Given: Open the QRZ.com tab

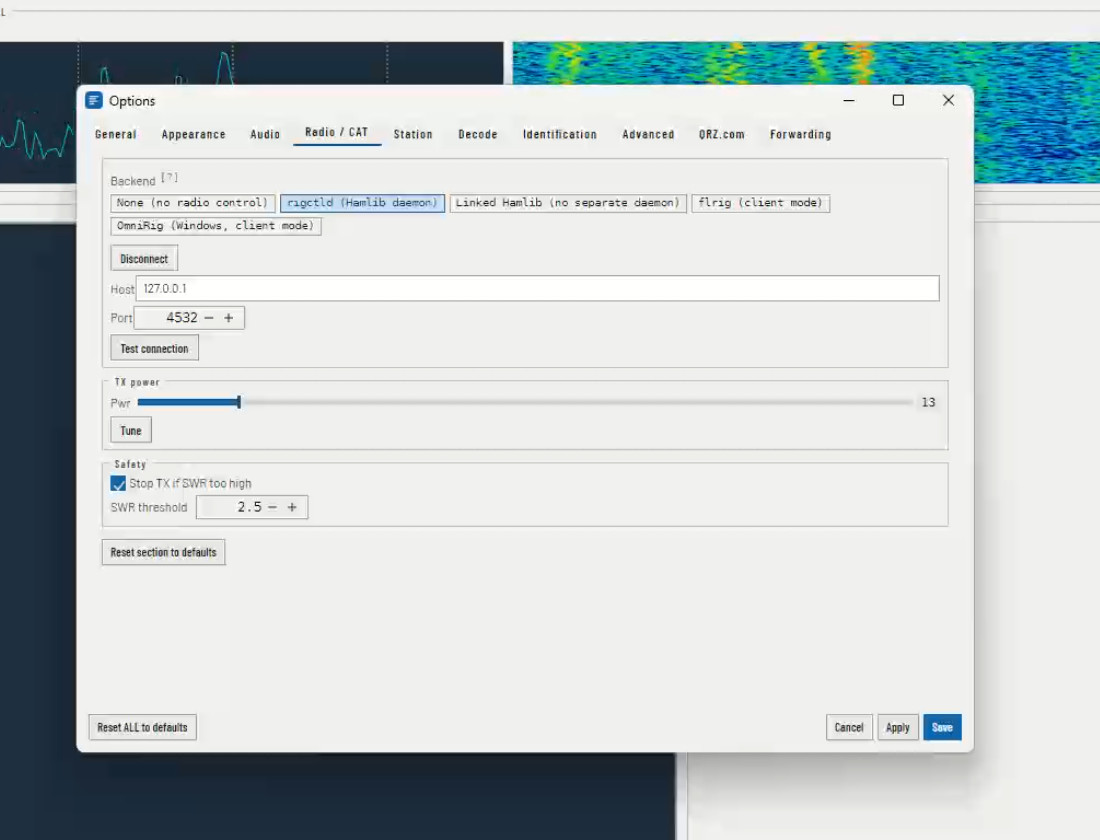Looking at the screenshot, I should tap(722, 134).
